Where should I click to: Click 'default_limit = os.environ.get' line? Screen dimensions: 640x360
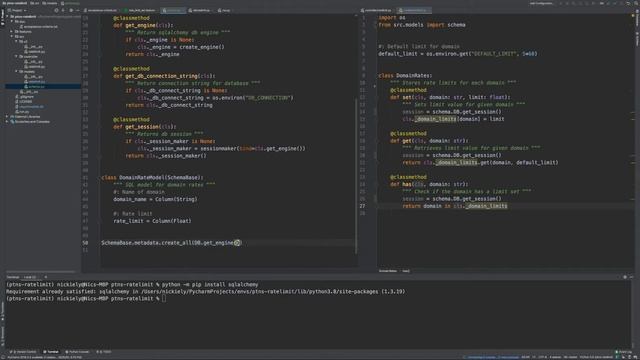point(458,53)
